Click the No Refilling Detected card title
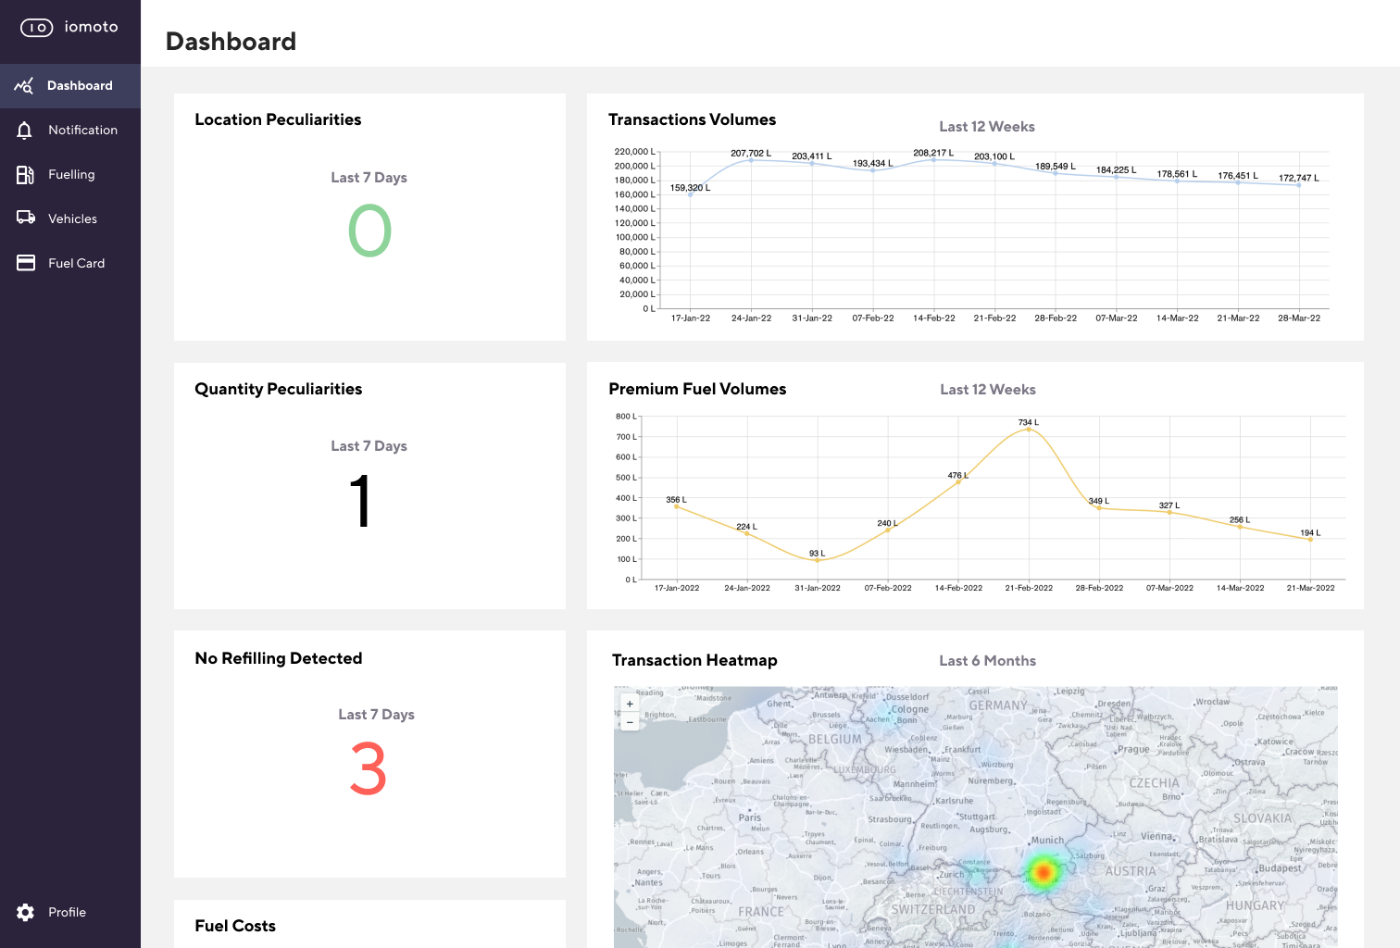 point(278,658)
